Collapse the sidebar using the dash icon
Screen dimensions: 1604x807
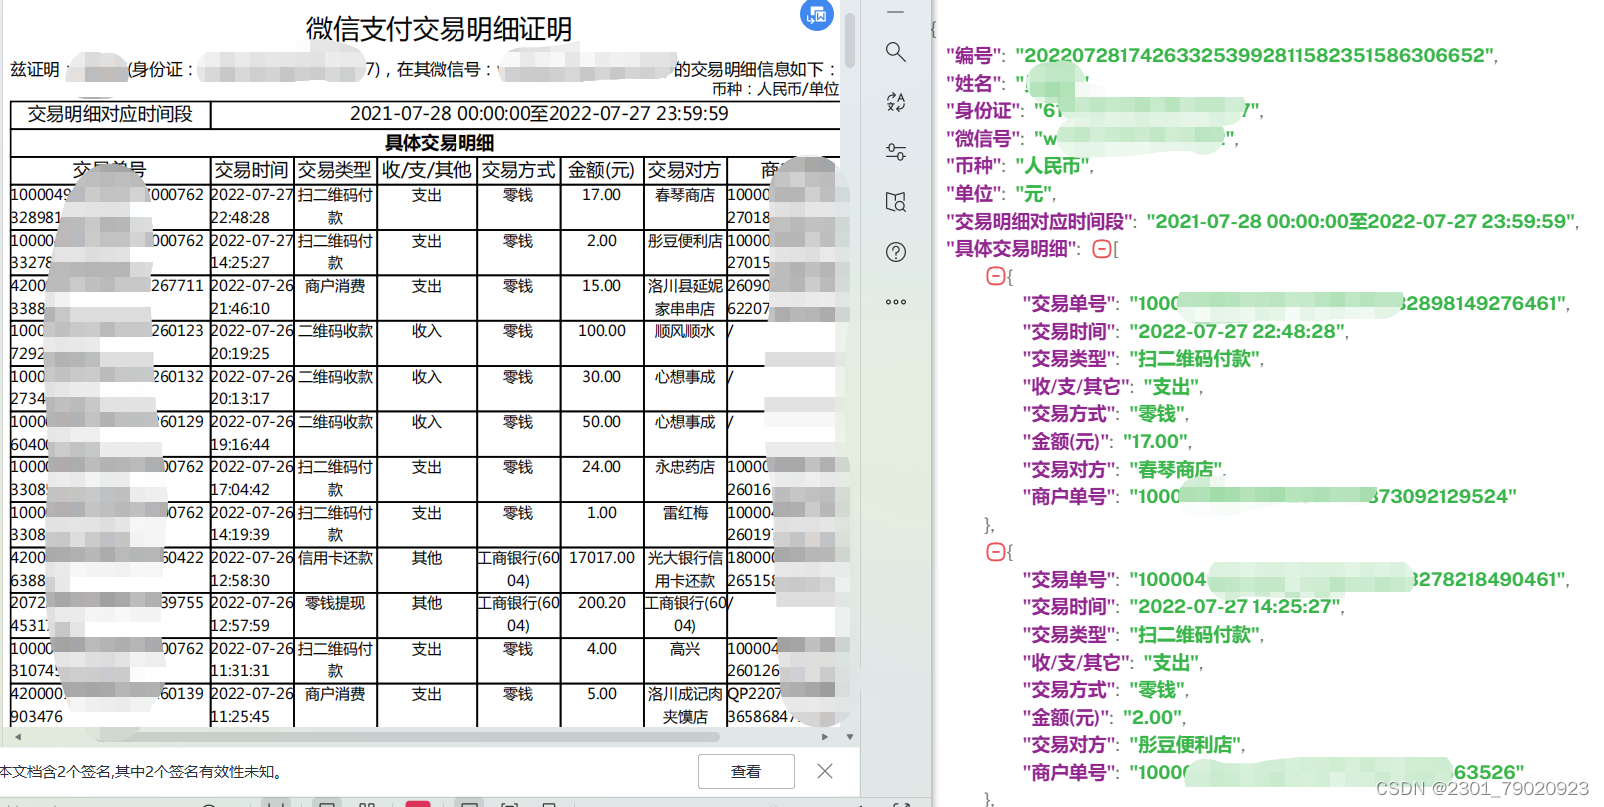click(896, 12)
